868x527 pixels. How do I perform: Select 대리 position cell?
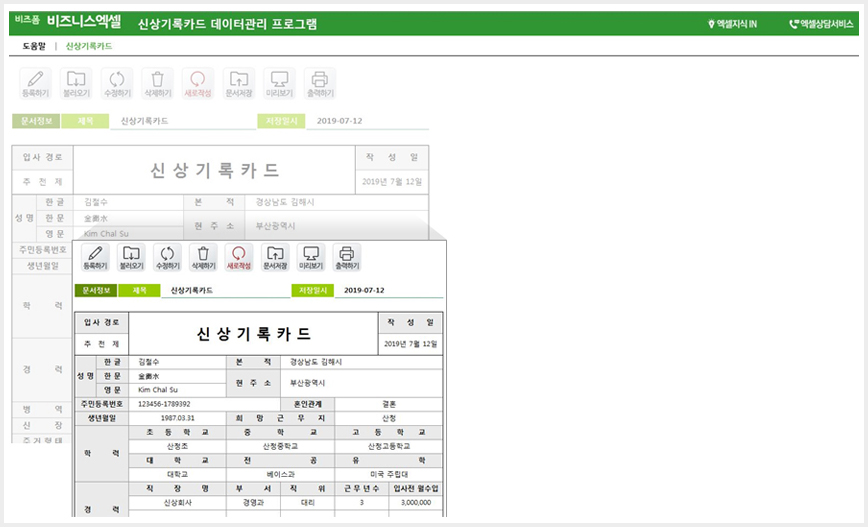point(308,503)
